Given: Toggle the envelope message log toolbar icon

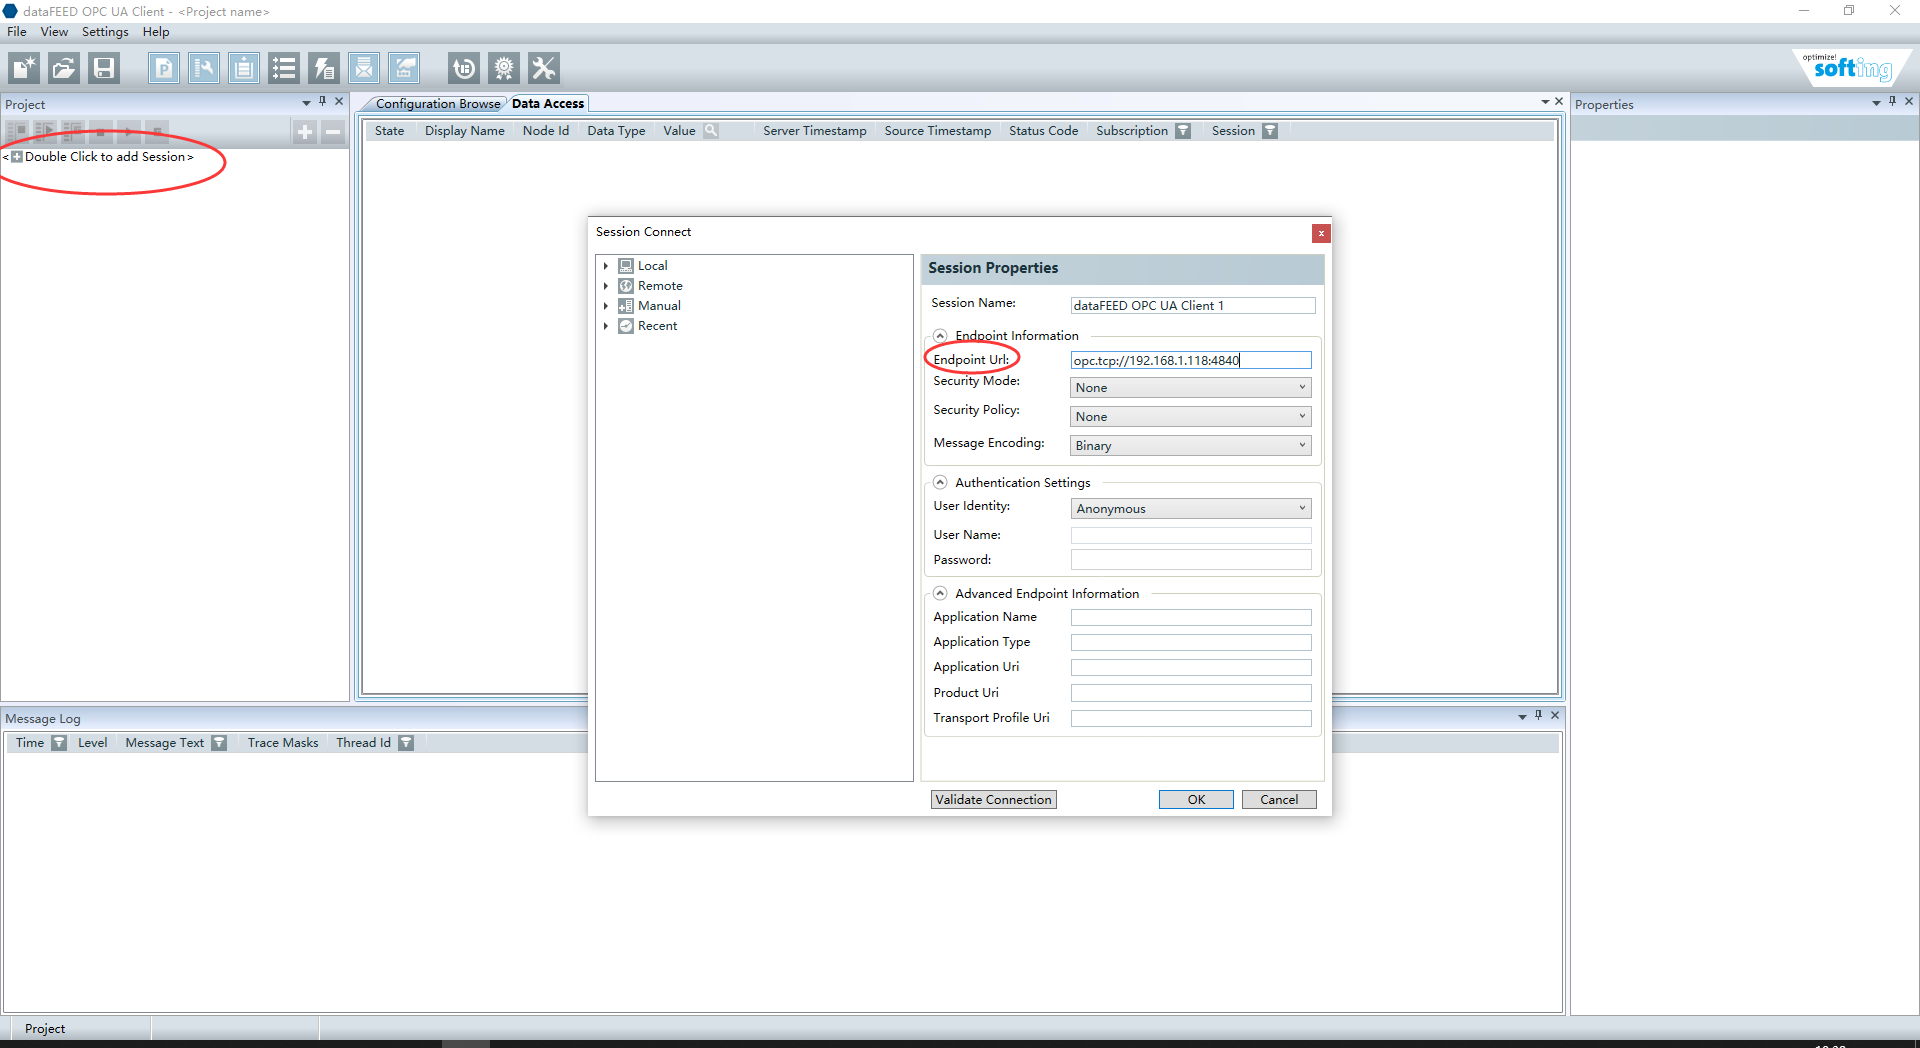Looking at the screenshot, I should click(364, 68).
